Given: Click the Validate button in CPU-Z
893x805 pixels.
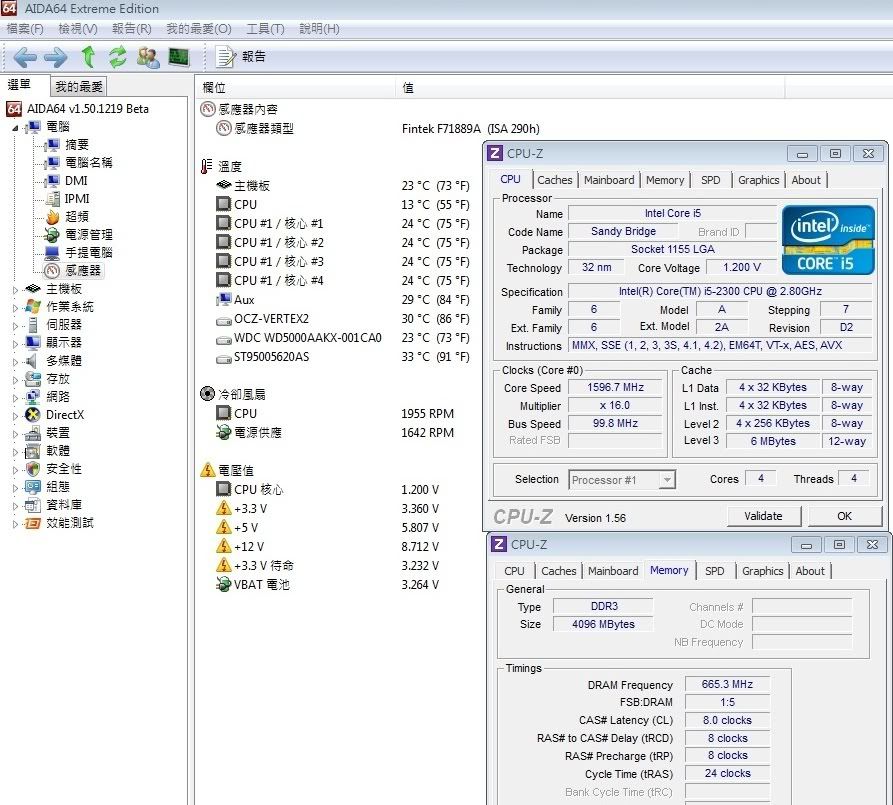Looking at the screenshot, I should tap(763, 516).
